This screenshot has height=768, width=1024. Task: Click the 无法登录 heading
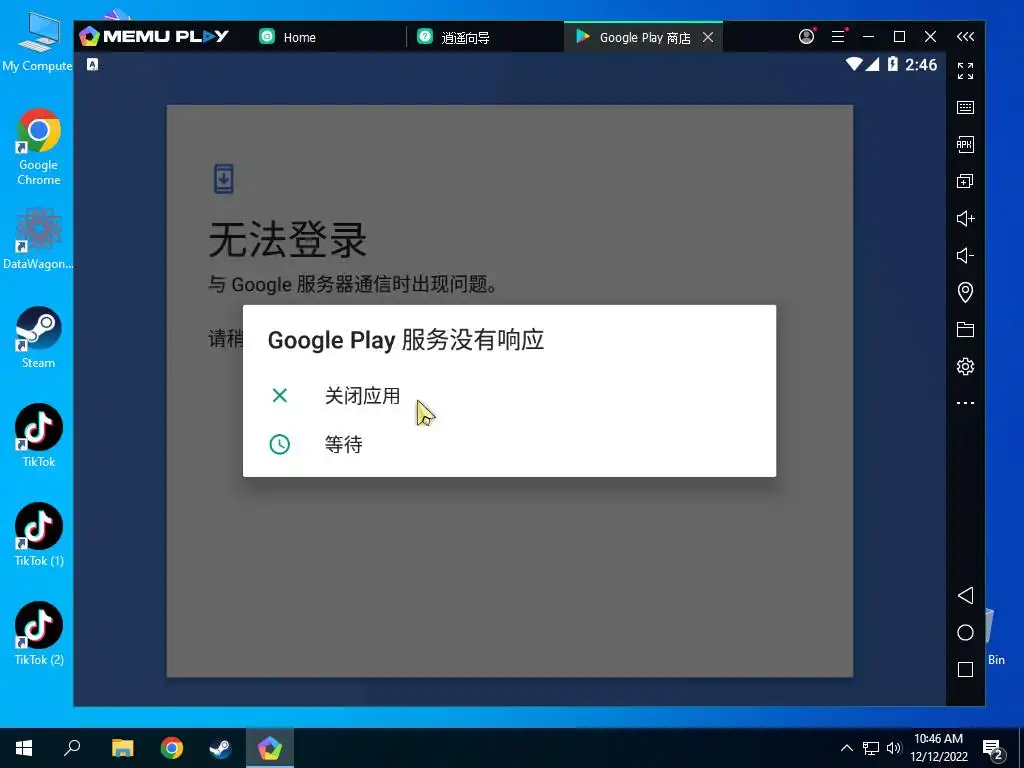pos(287,240)
